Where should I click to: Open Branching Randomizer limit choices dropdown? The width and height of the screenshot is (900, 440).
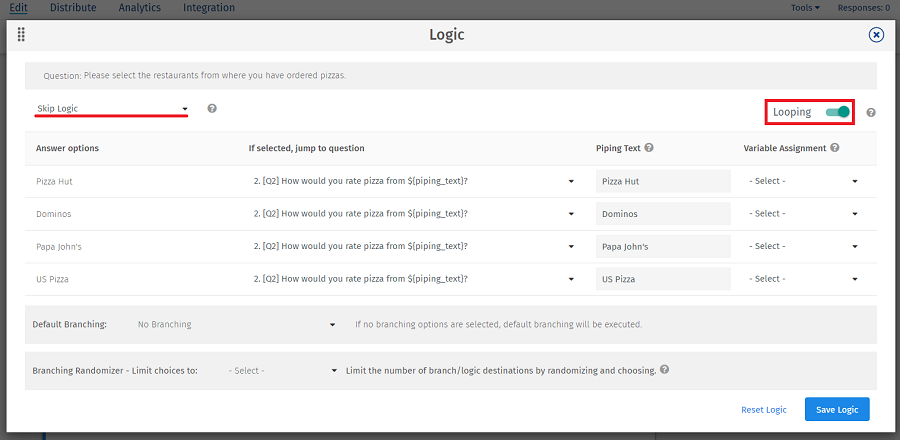(x=284, y=371)
